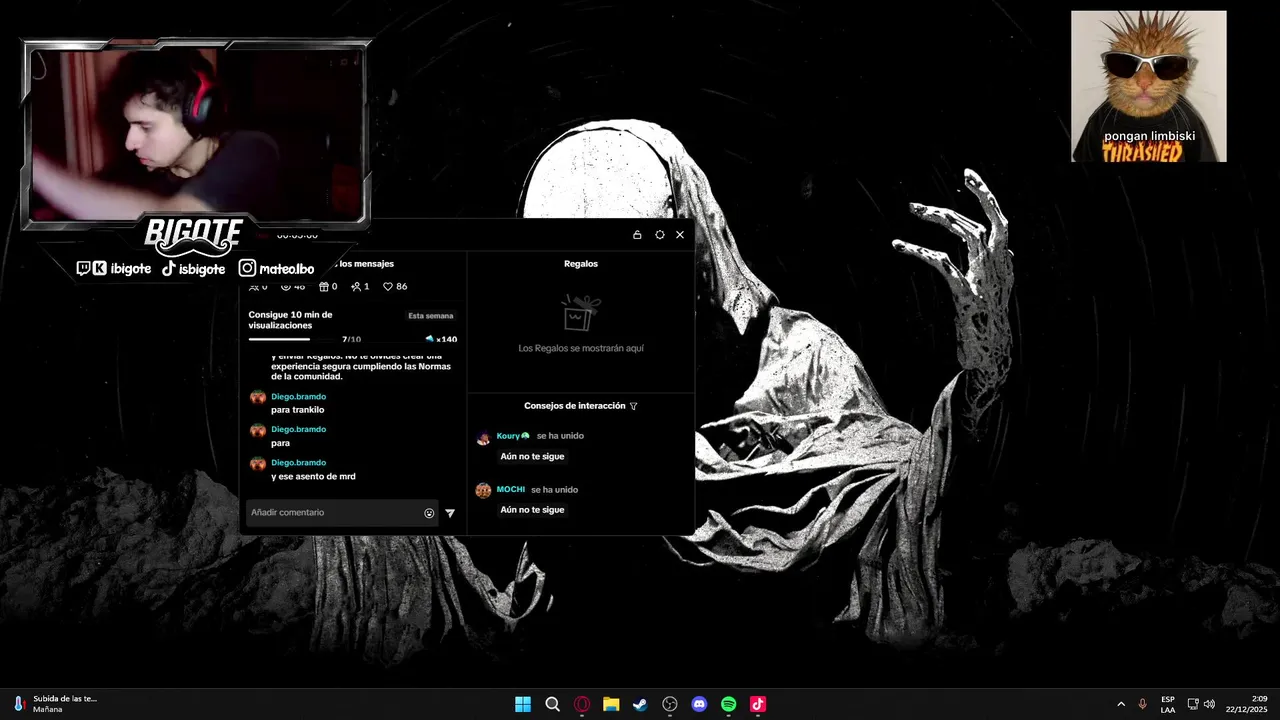The image size is (1280, 720).
Task: Open the weather widget 'Subida de las te...'
Action: (55, 704)
